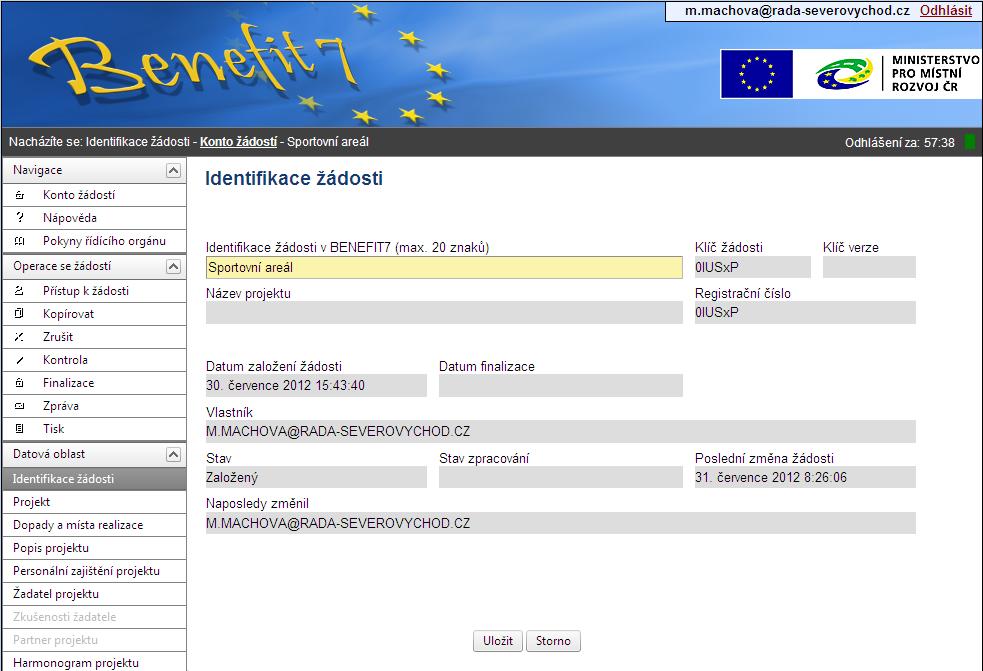Click the Stav value Založený
Image resolution: width=983 pixels, height=671 pixels.
(x=316, y=478)
